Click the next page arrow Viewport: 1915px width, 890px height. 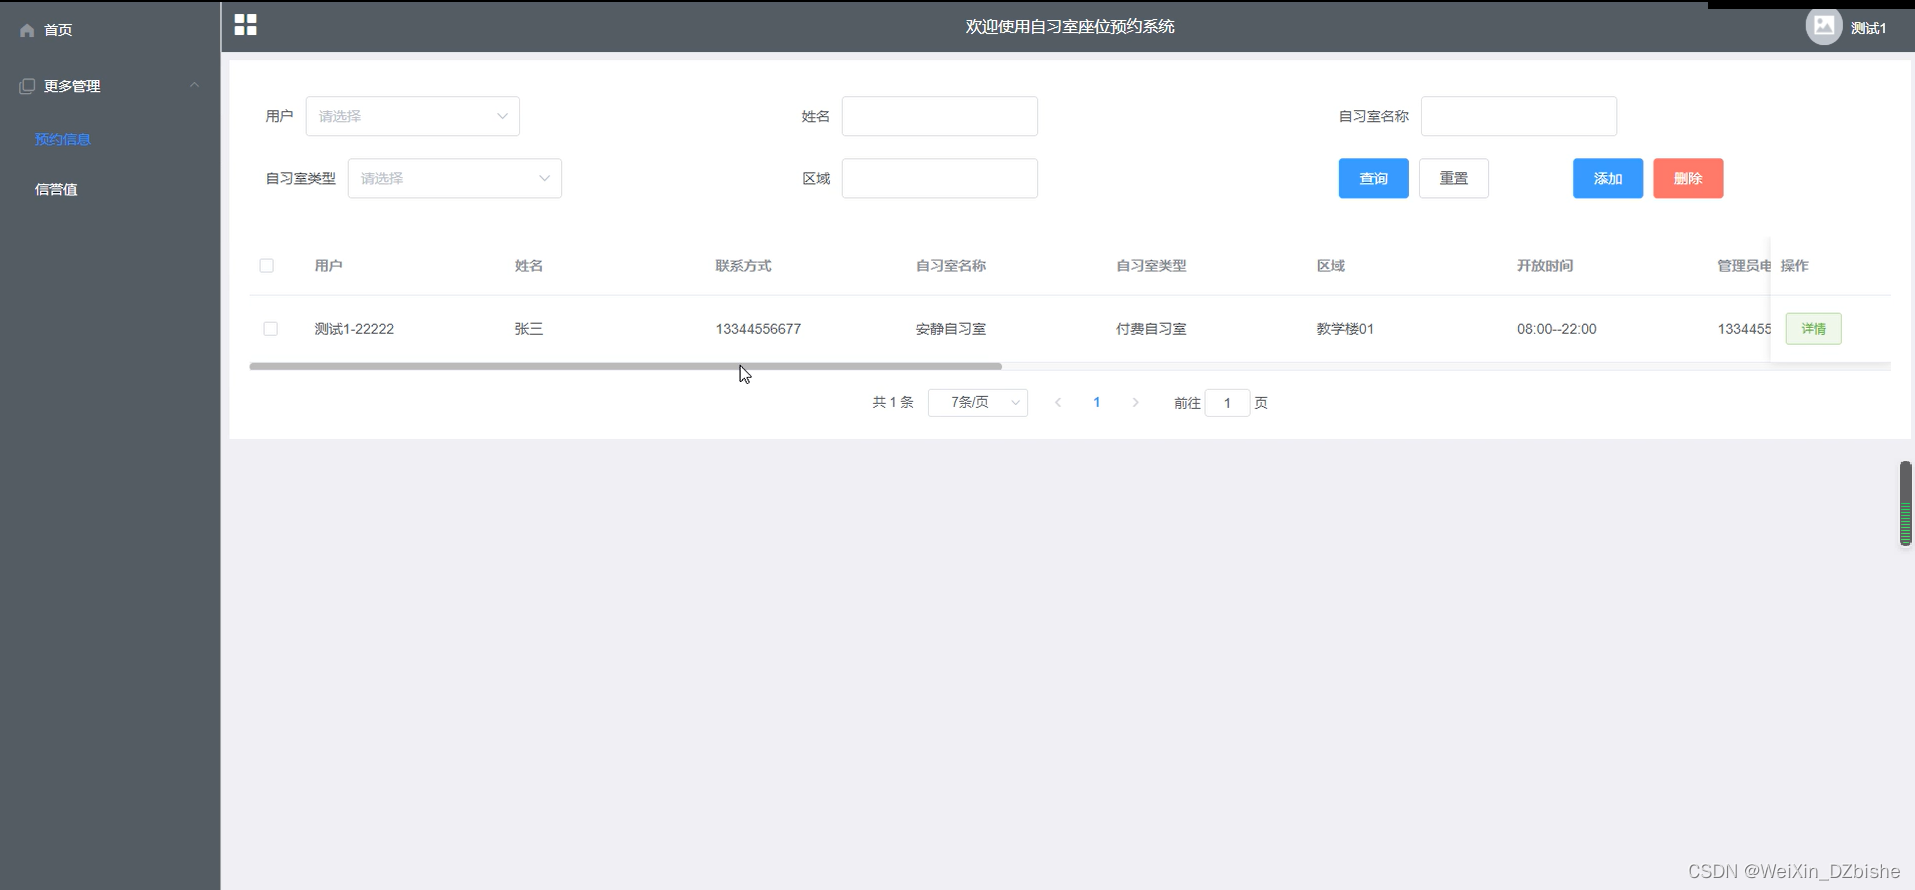pyautogui.click(x=1135, y=403)
